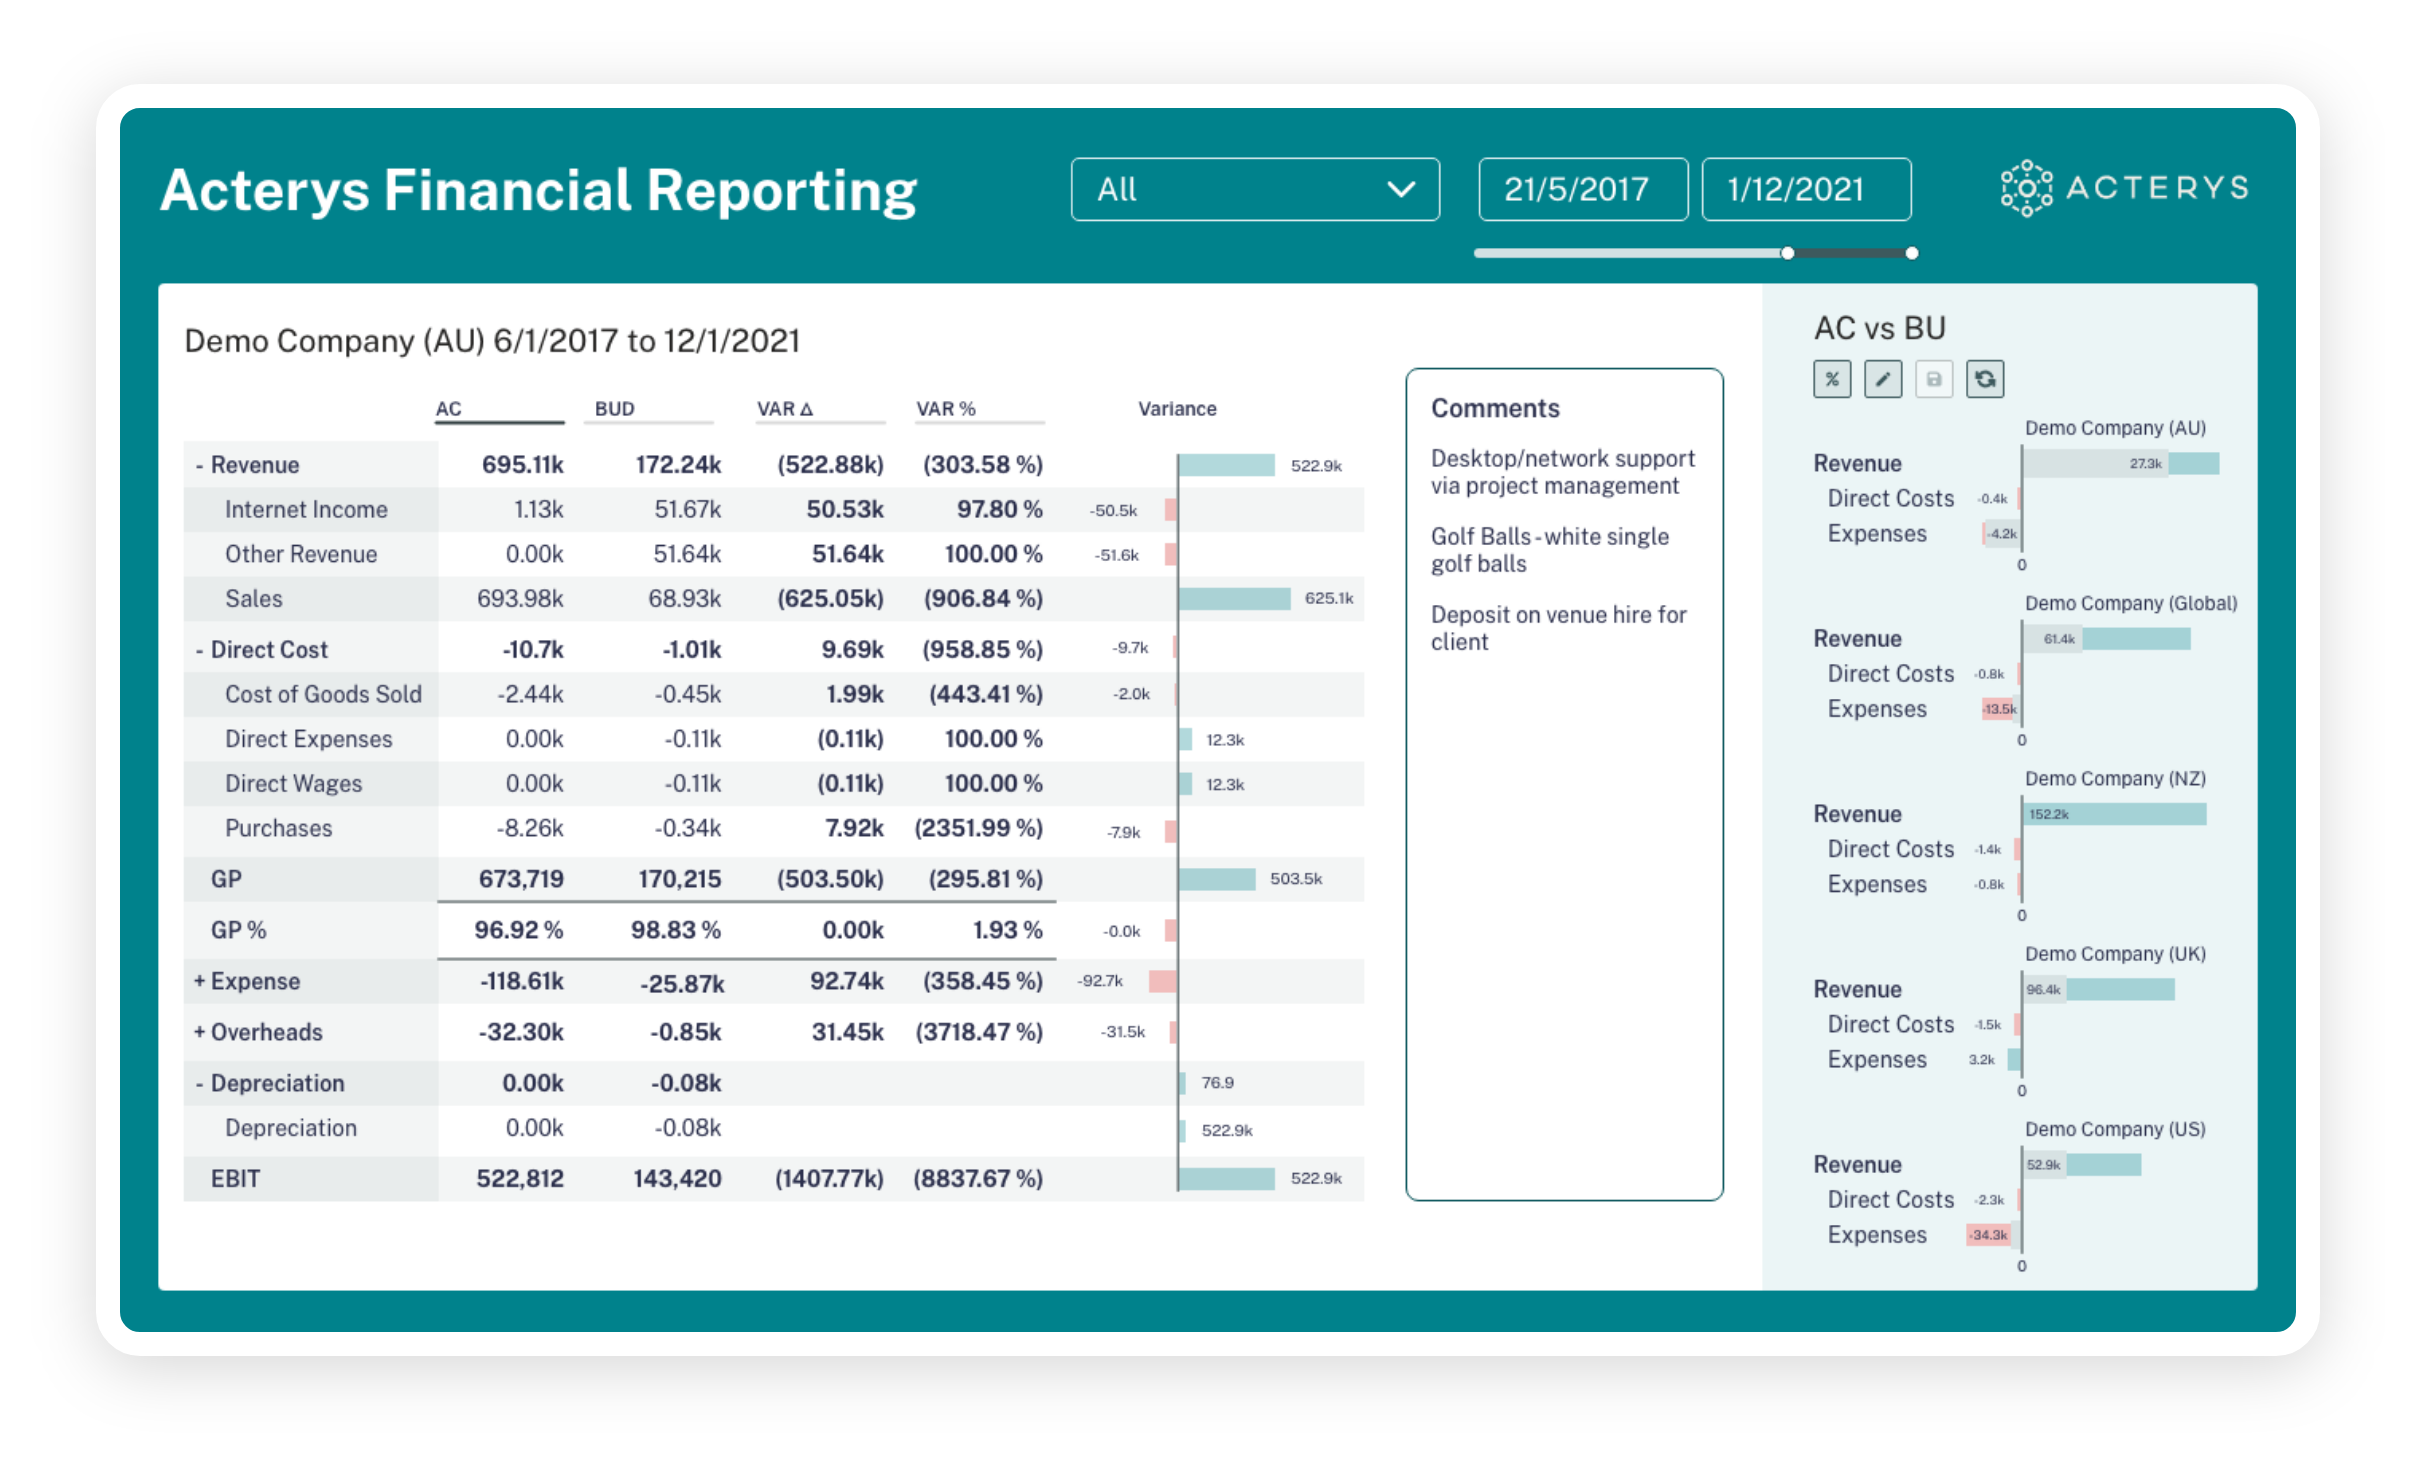Image resolution: width=2416 pixels, height=1464 pixels.
Task: Click the comment 'Desktop/network support via project management'
Action: (1562, 472)
